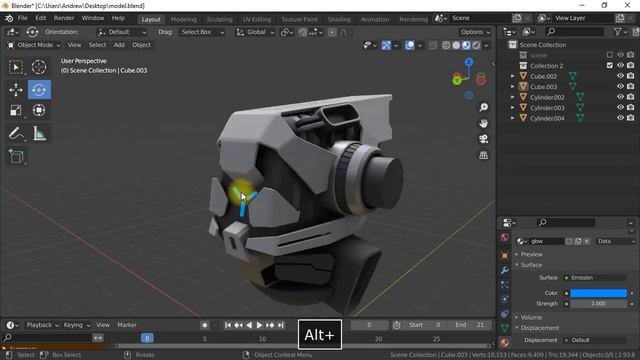Toggle snapping magnet button
The width and height of the screenshot is (640, 360).
[303, 32]
